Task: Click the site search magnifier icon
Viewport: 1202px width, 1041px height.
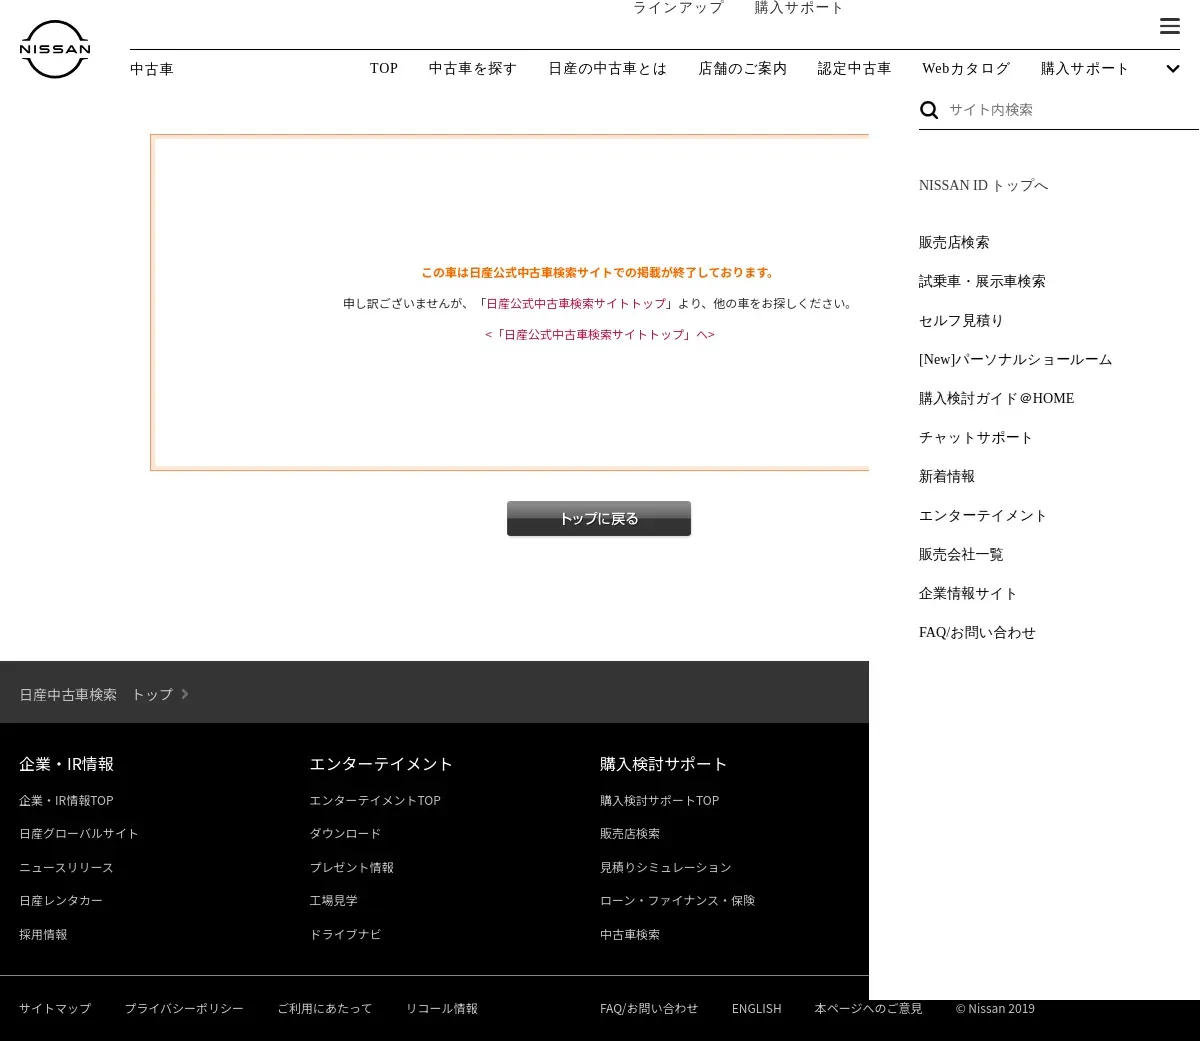Action: point(929,110)
